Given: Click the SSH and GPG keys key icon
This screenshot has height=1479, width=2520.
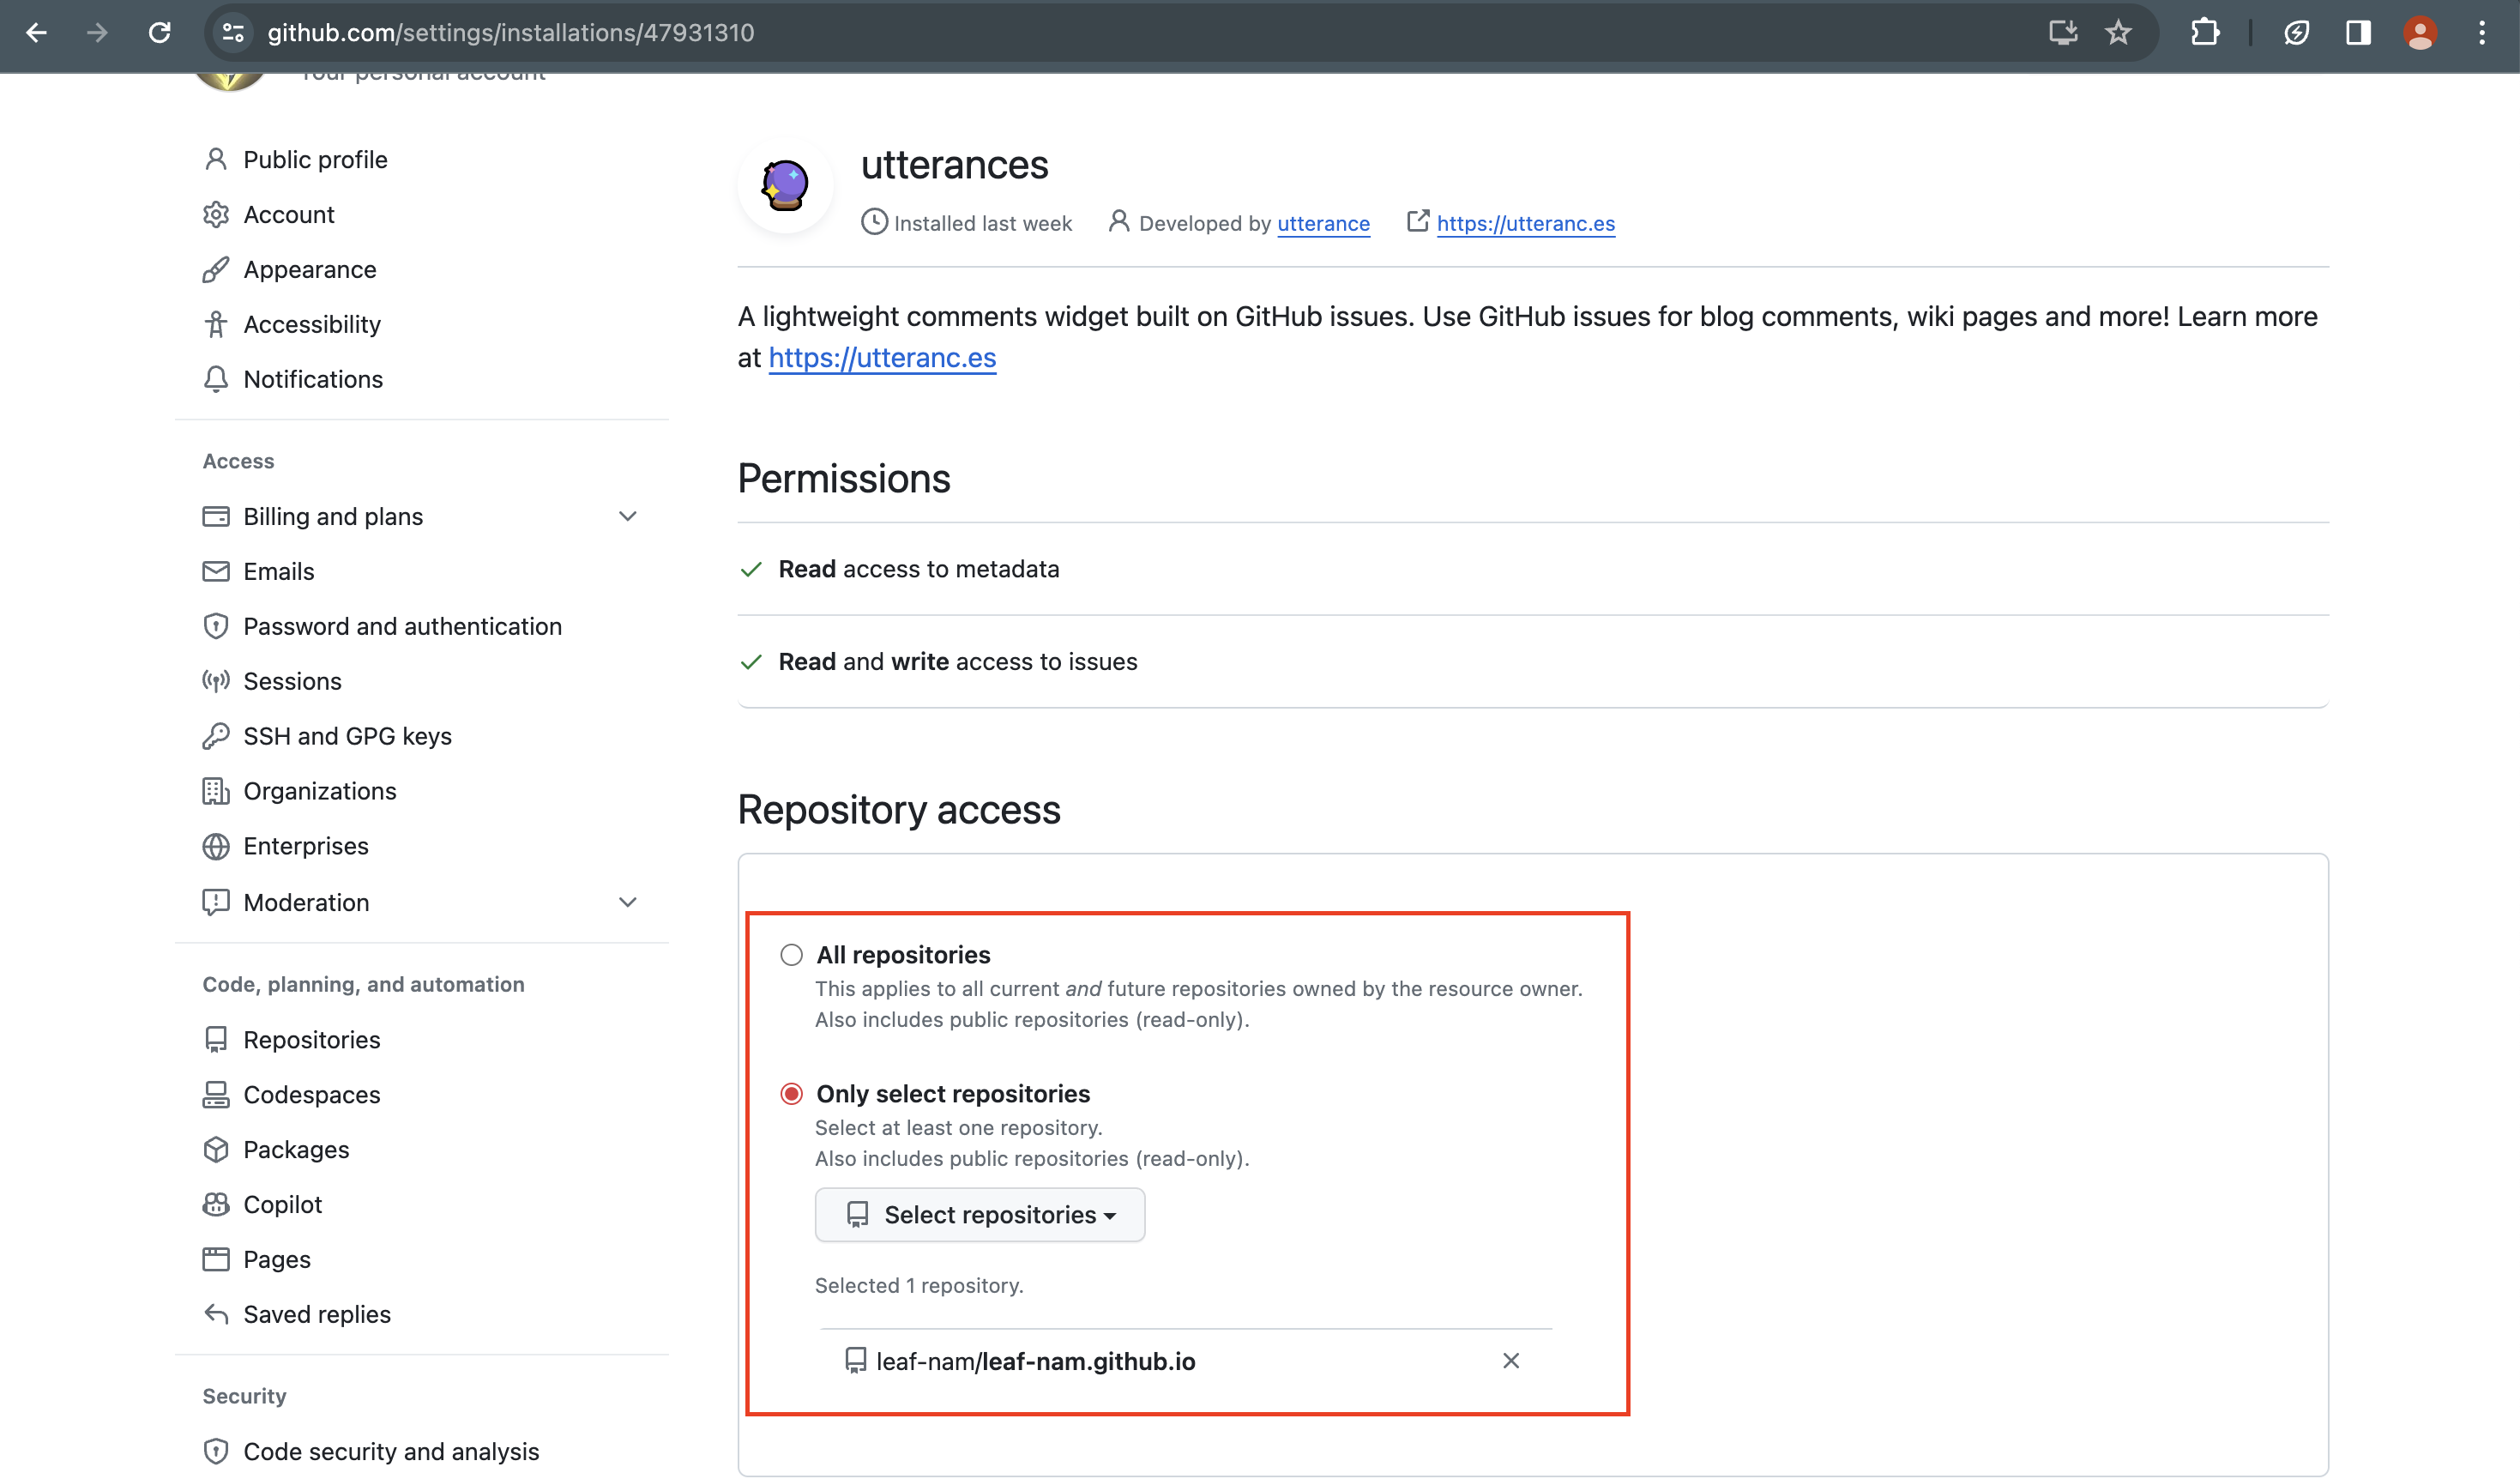Looking at the screenshot, I should (215, 736).
